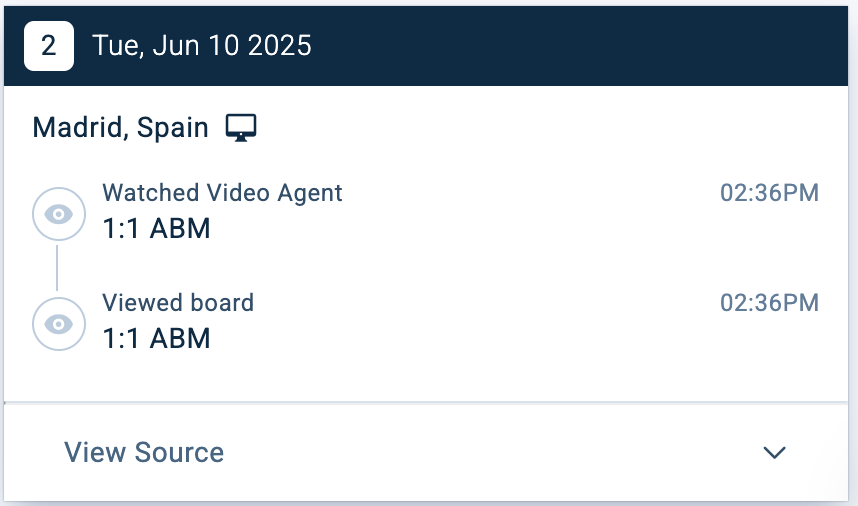The height and width of the screenshot is (506, 858).
Task: Click the eye icon beside Watched Video Agent
Action: 58,214
